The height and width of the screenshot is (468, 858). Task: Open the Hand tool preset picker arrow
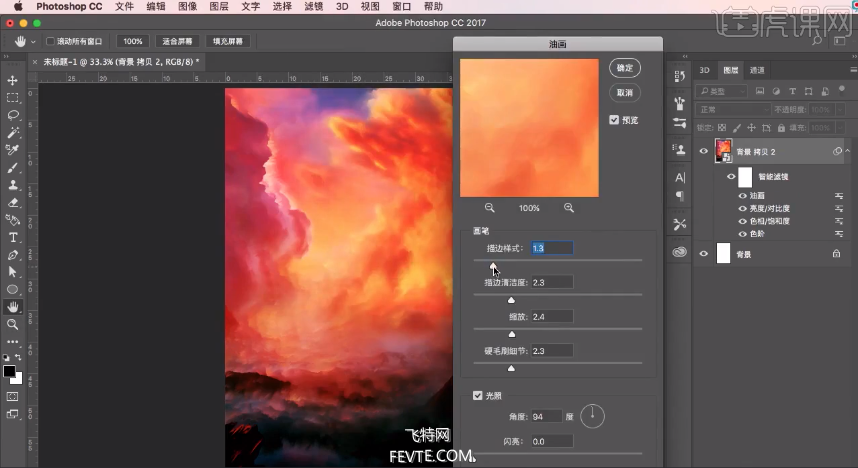point(33,42)
